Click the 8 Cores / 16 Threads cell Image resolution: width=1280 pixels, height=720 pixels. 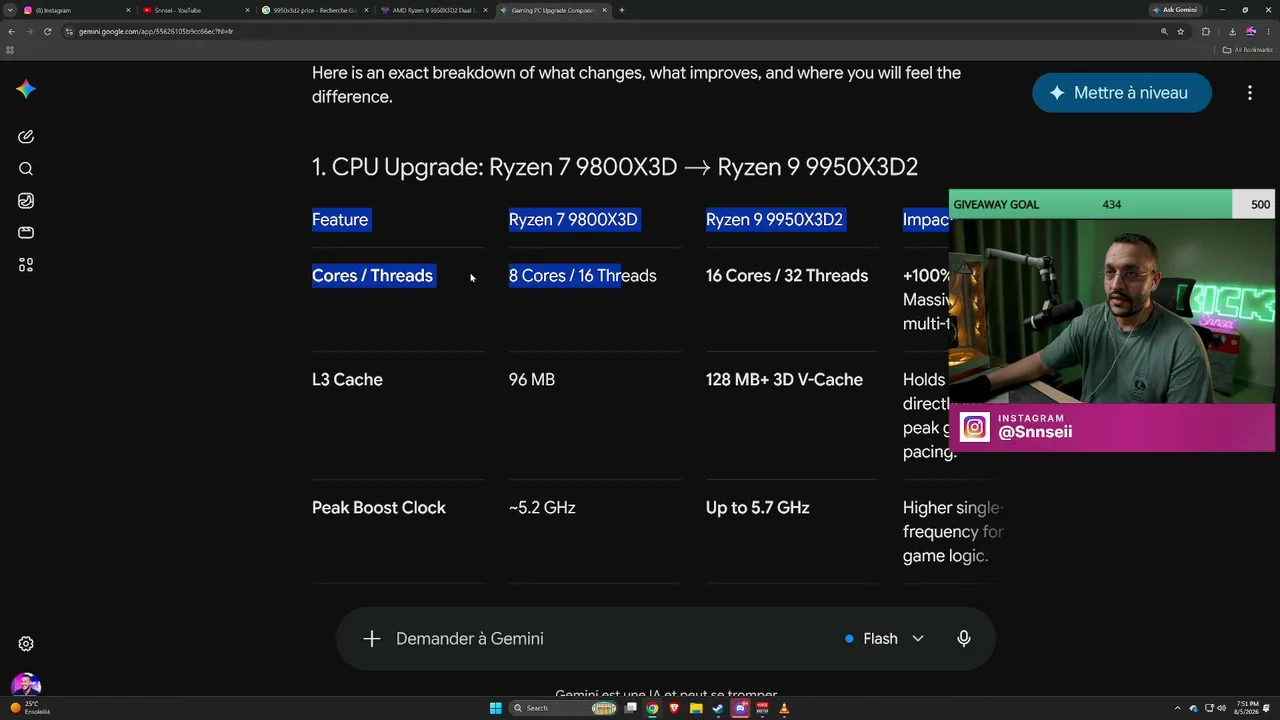(583, 276)
